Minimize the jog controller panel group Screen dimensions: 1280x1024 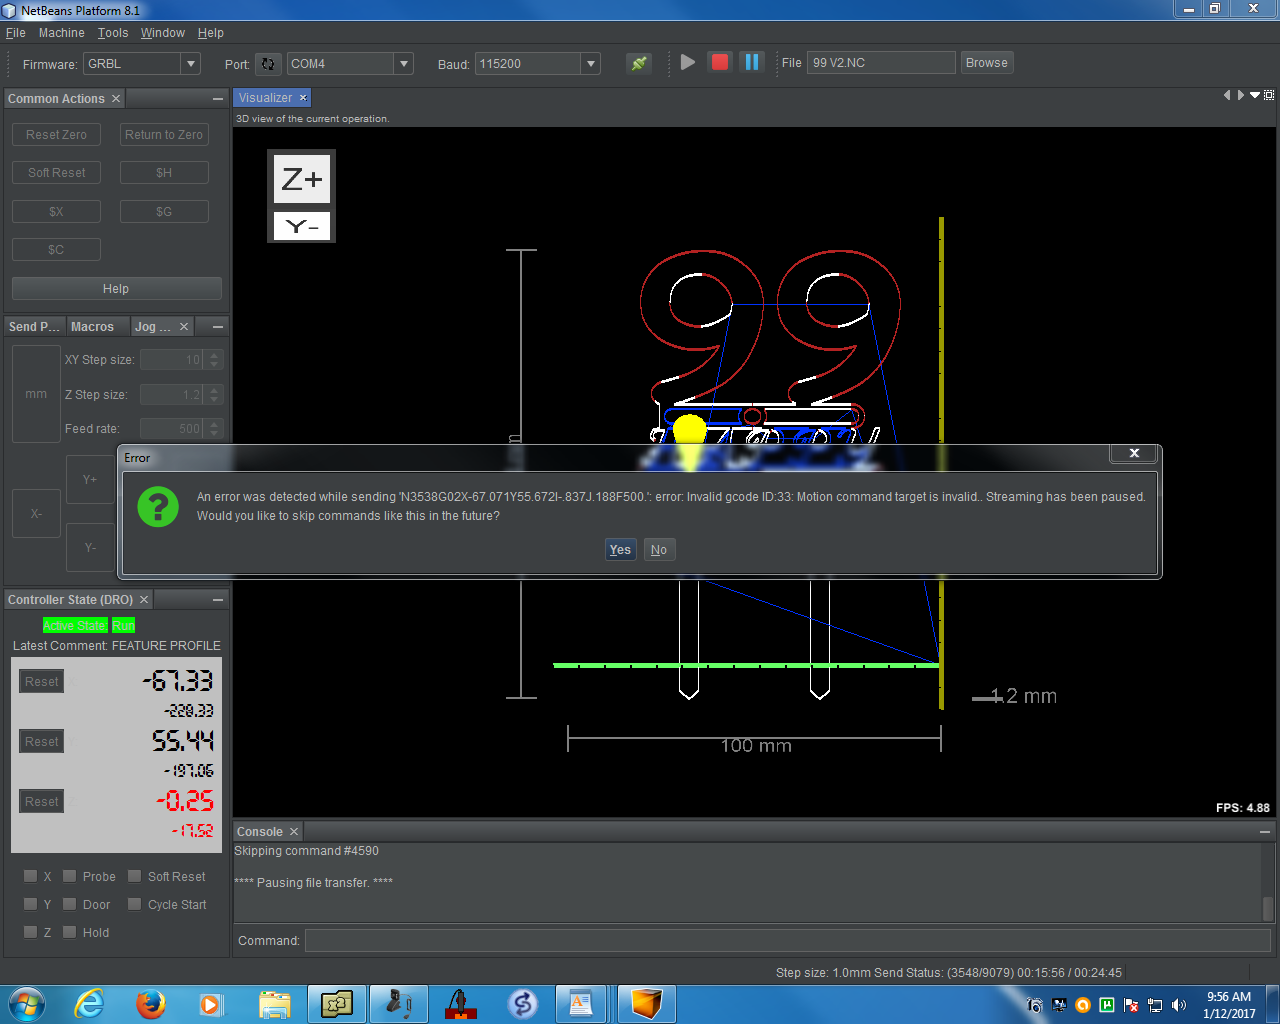point(218,327)
